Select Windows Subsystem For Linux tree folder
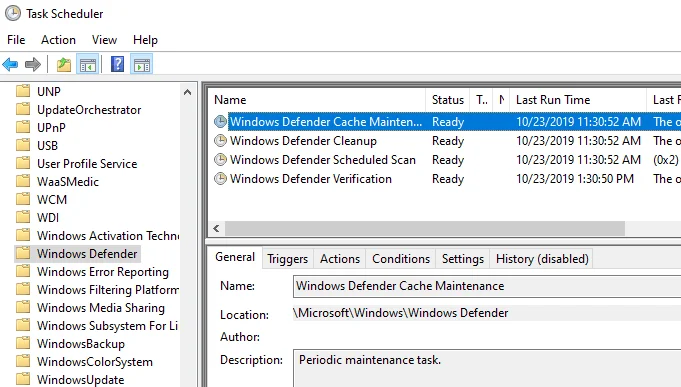The width and height of the screenshot is (681, 387). [107, 325]
